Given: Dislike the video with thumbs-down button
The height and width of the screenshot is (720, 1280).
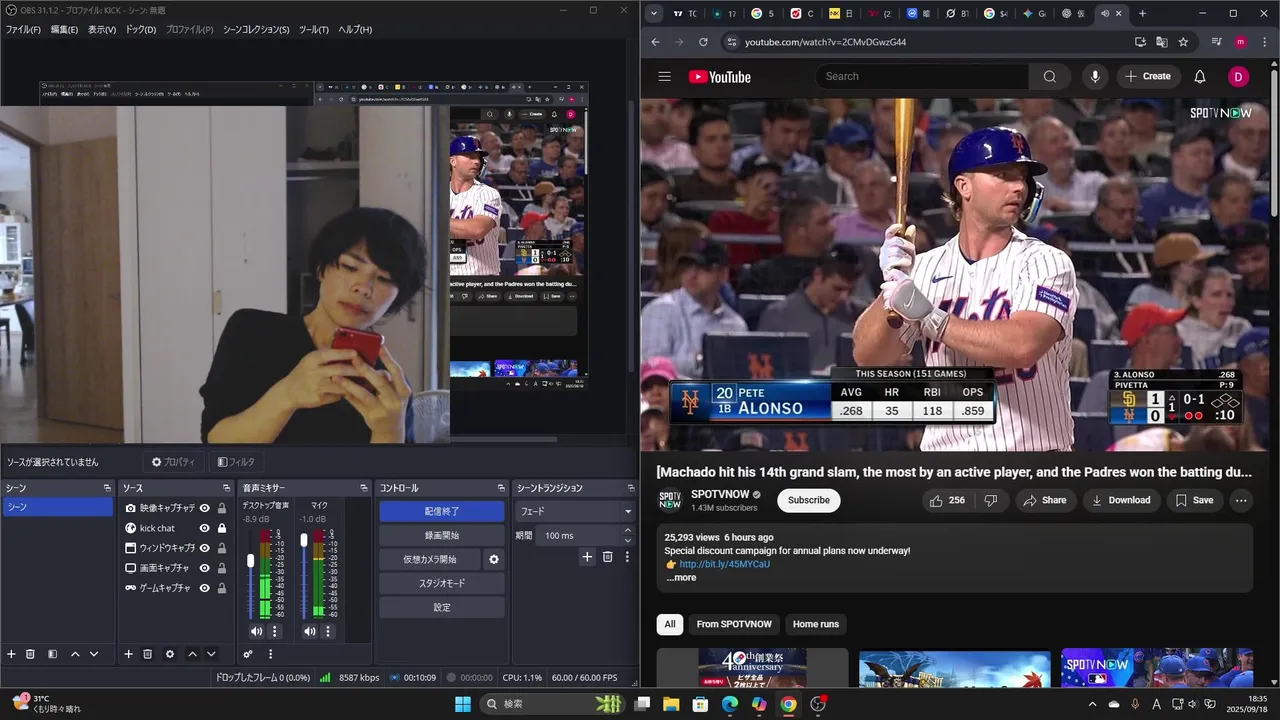Looking at the screenshot, I should tap(990, 500).
